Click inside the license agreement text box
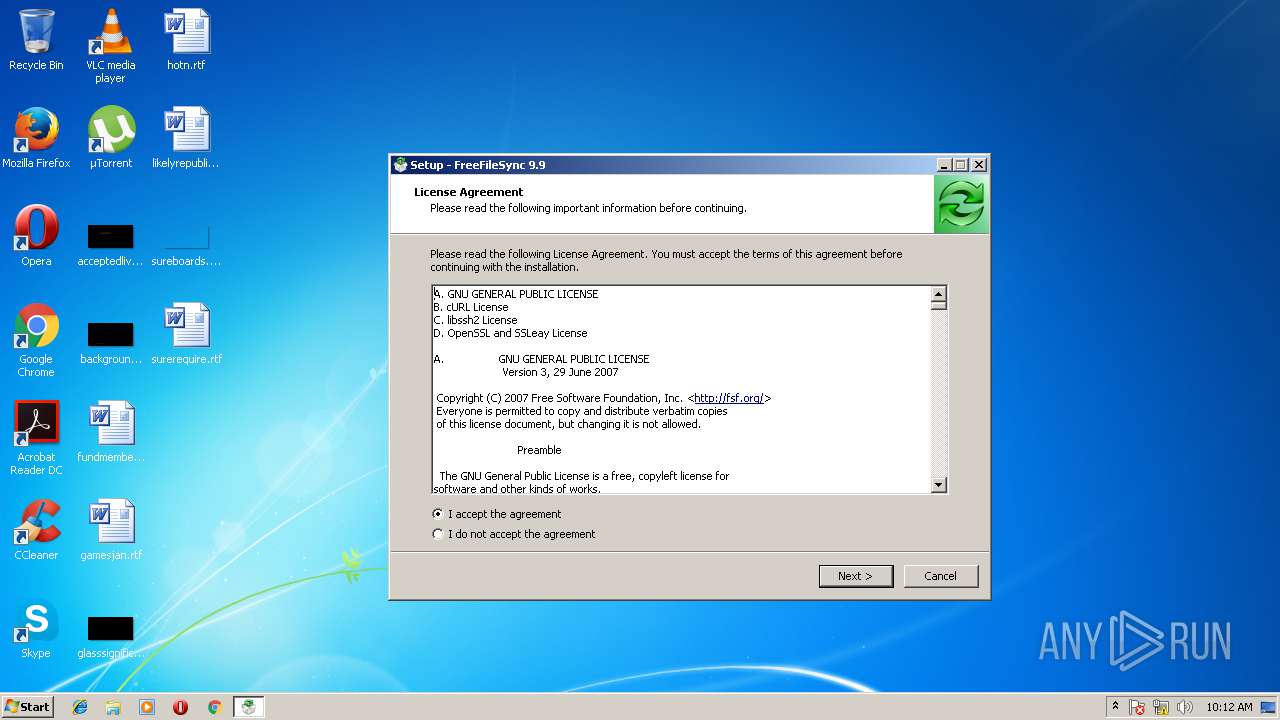The height and width of the screenshot is (720, 1280). (682, 390)
